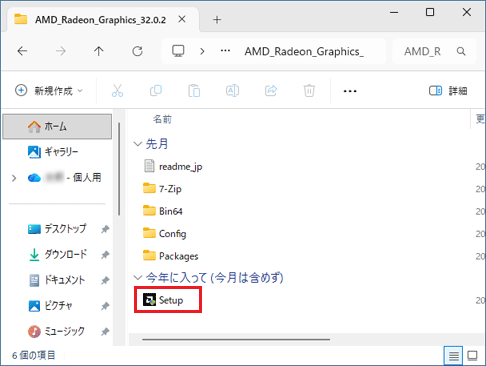Open ピクチャ quick access folder
The height and width of the screenshot is (366, 486).
[x=50, y=306]
